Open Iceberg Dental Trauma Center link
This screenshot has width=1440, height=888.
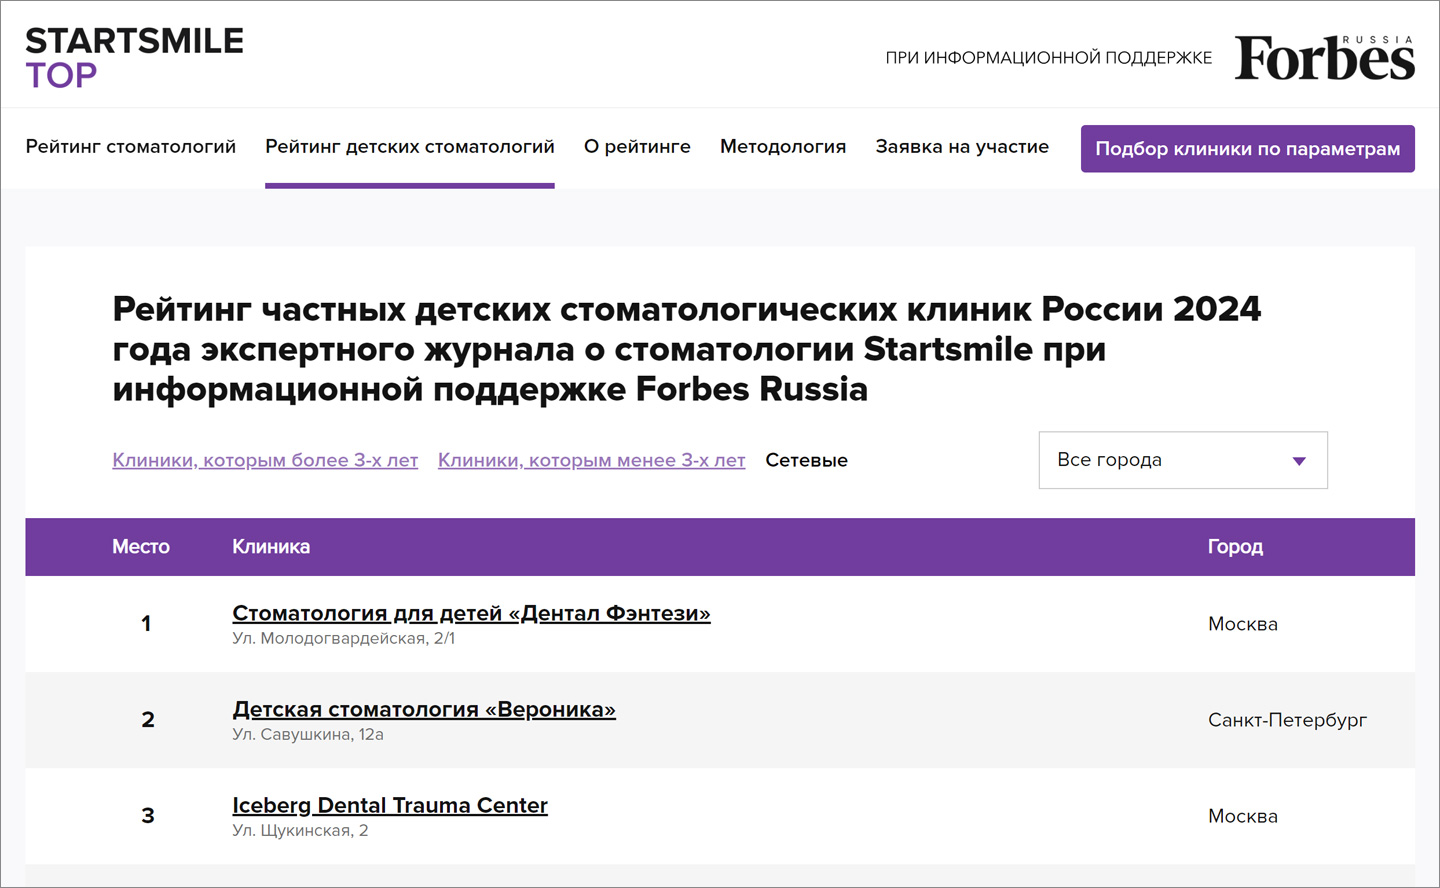[390, 805]
